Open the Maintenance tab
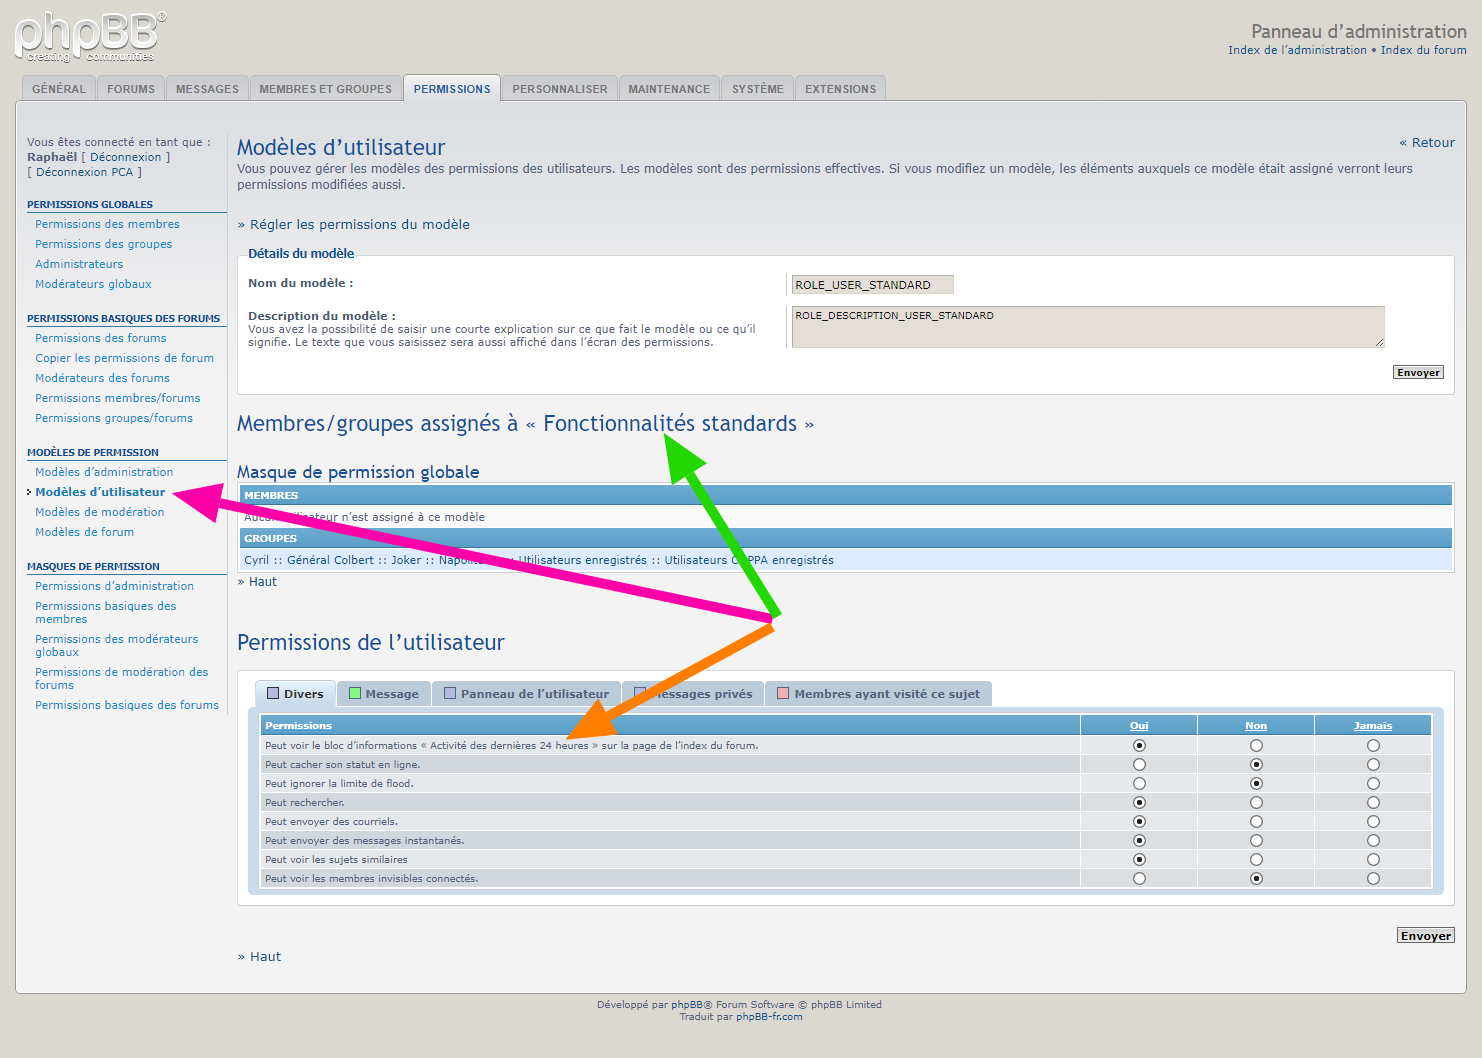 click(x=668, y=89)
